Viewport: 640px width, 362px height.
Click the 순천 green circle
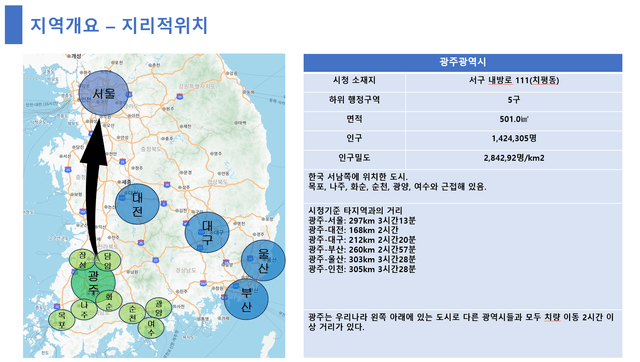[x=132, y=313]
